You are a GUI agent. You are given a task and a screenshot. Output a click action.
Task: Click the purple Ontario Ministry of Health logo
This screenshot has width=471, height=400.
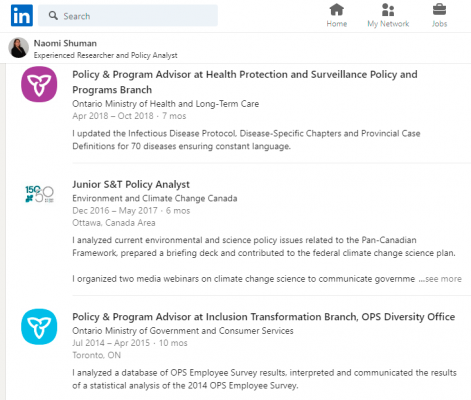point(39,84)
